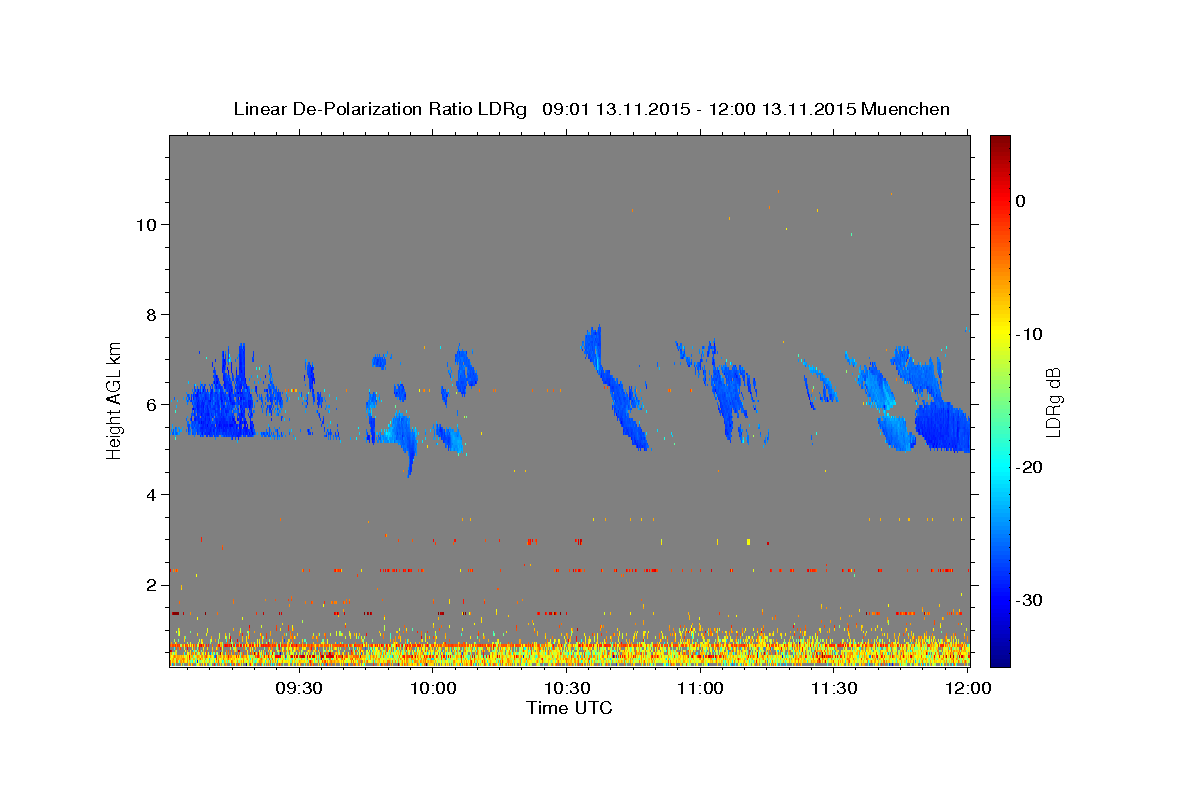The image size is (1200, 800).
Task: Click the height tick label 8
Action: point(151,314)
